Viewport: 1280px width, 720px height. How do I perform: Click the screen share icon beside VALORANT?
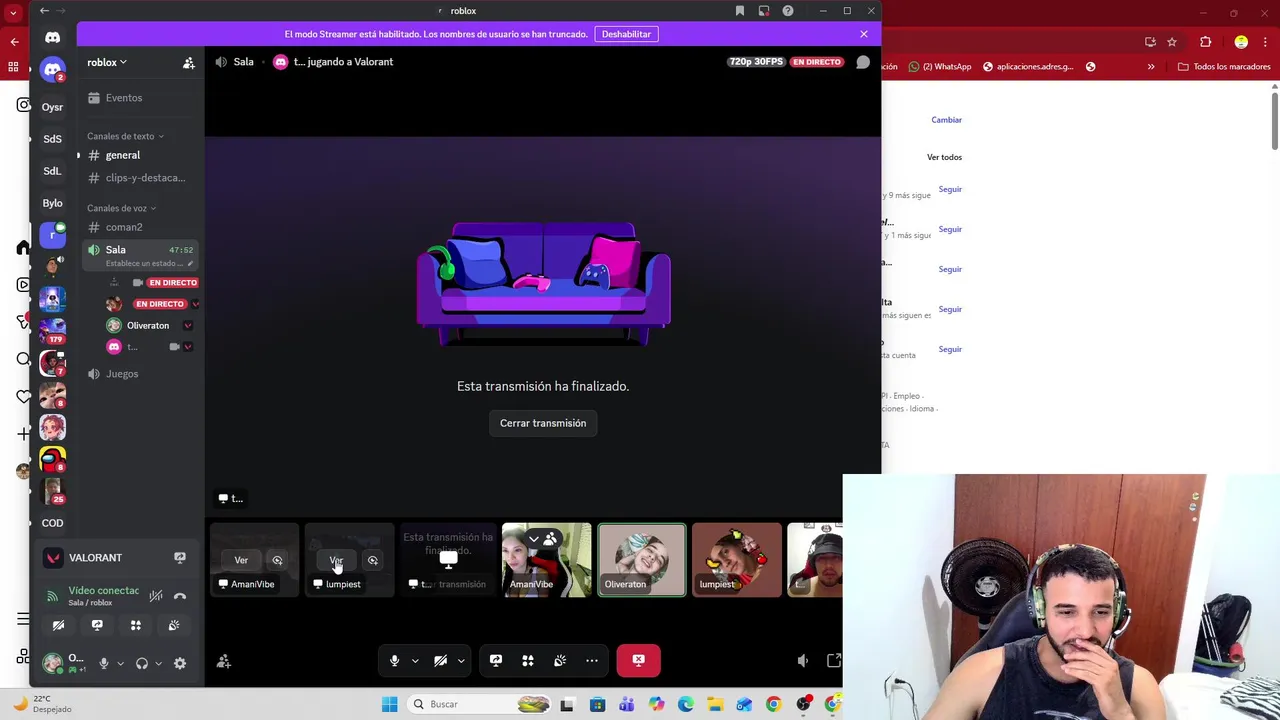tap(180, 558)
